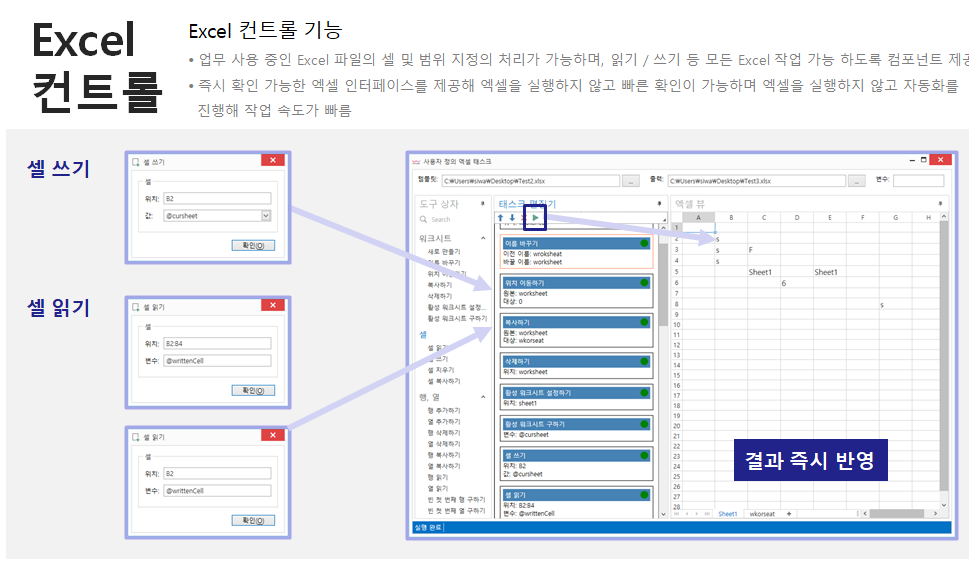Click the green dot on the 셀 쓰기 task
The image size is (969, 569).
click(645, 455)
